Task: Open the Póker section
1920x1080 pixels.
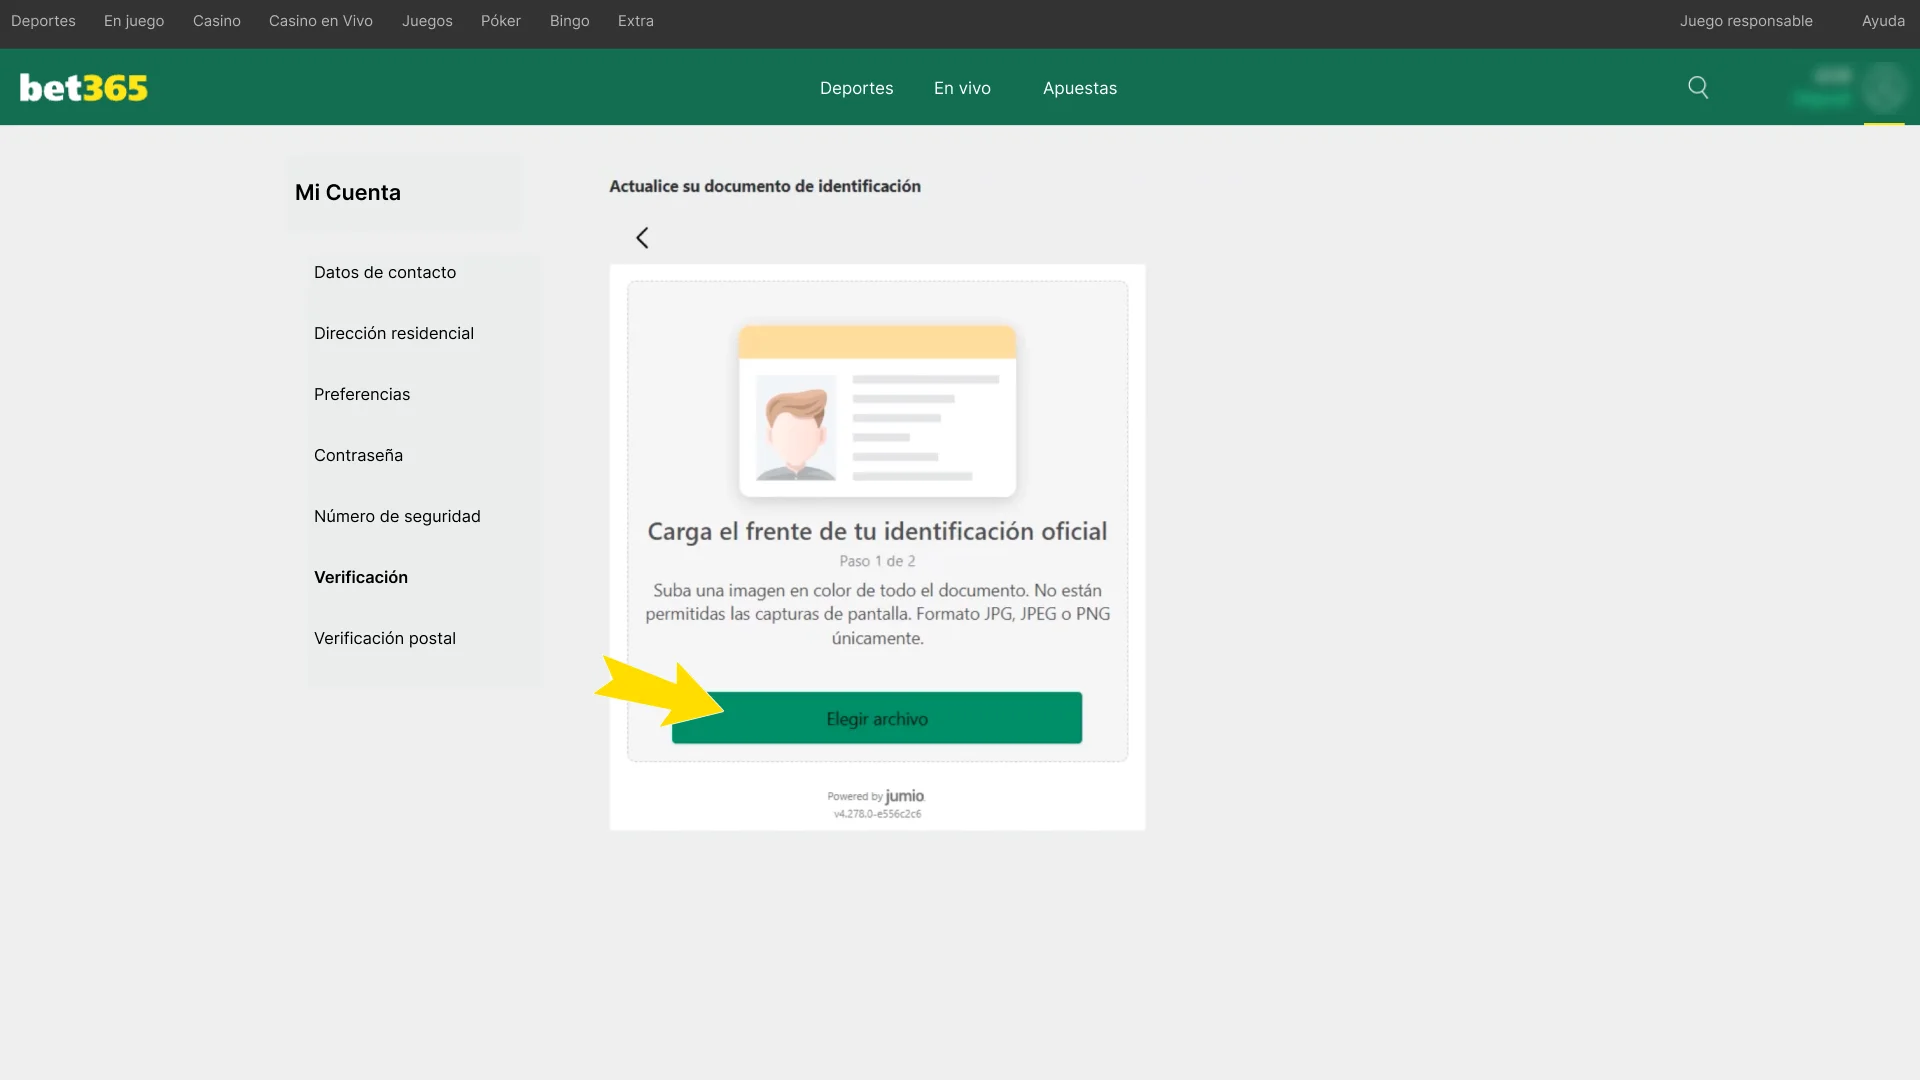Action: tap(500, 20)
